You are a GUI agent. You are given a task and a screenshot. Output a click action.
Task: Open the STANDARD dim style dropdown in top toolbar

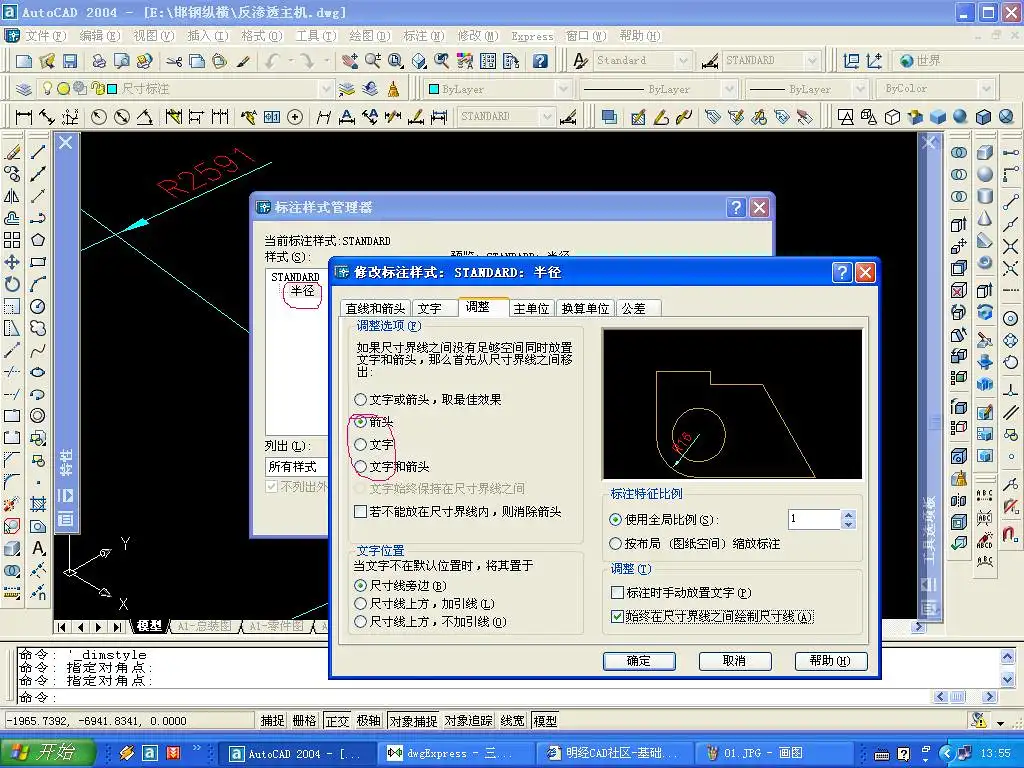tap(812, 61)
